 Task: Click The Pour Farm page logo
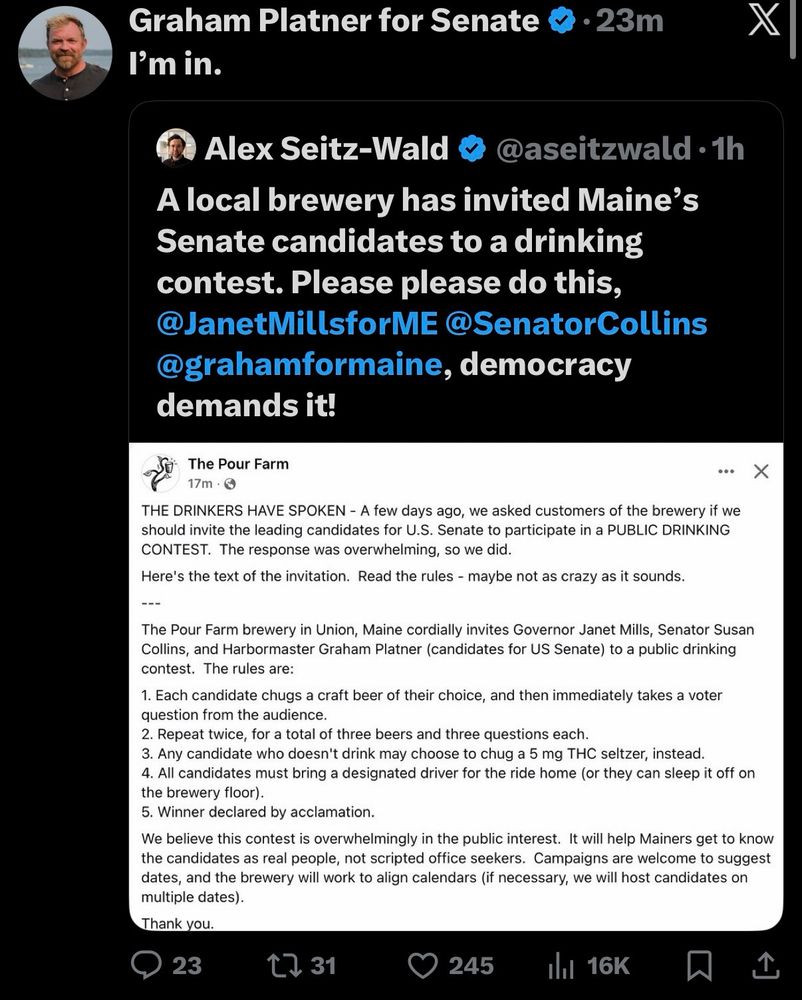pyautogui.click(x=161, y=472)
